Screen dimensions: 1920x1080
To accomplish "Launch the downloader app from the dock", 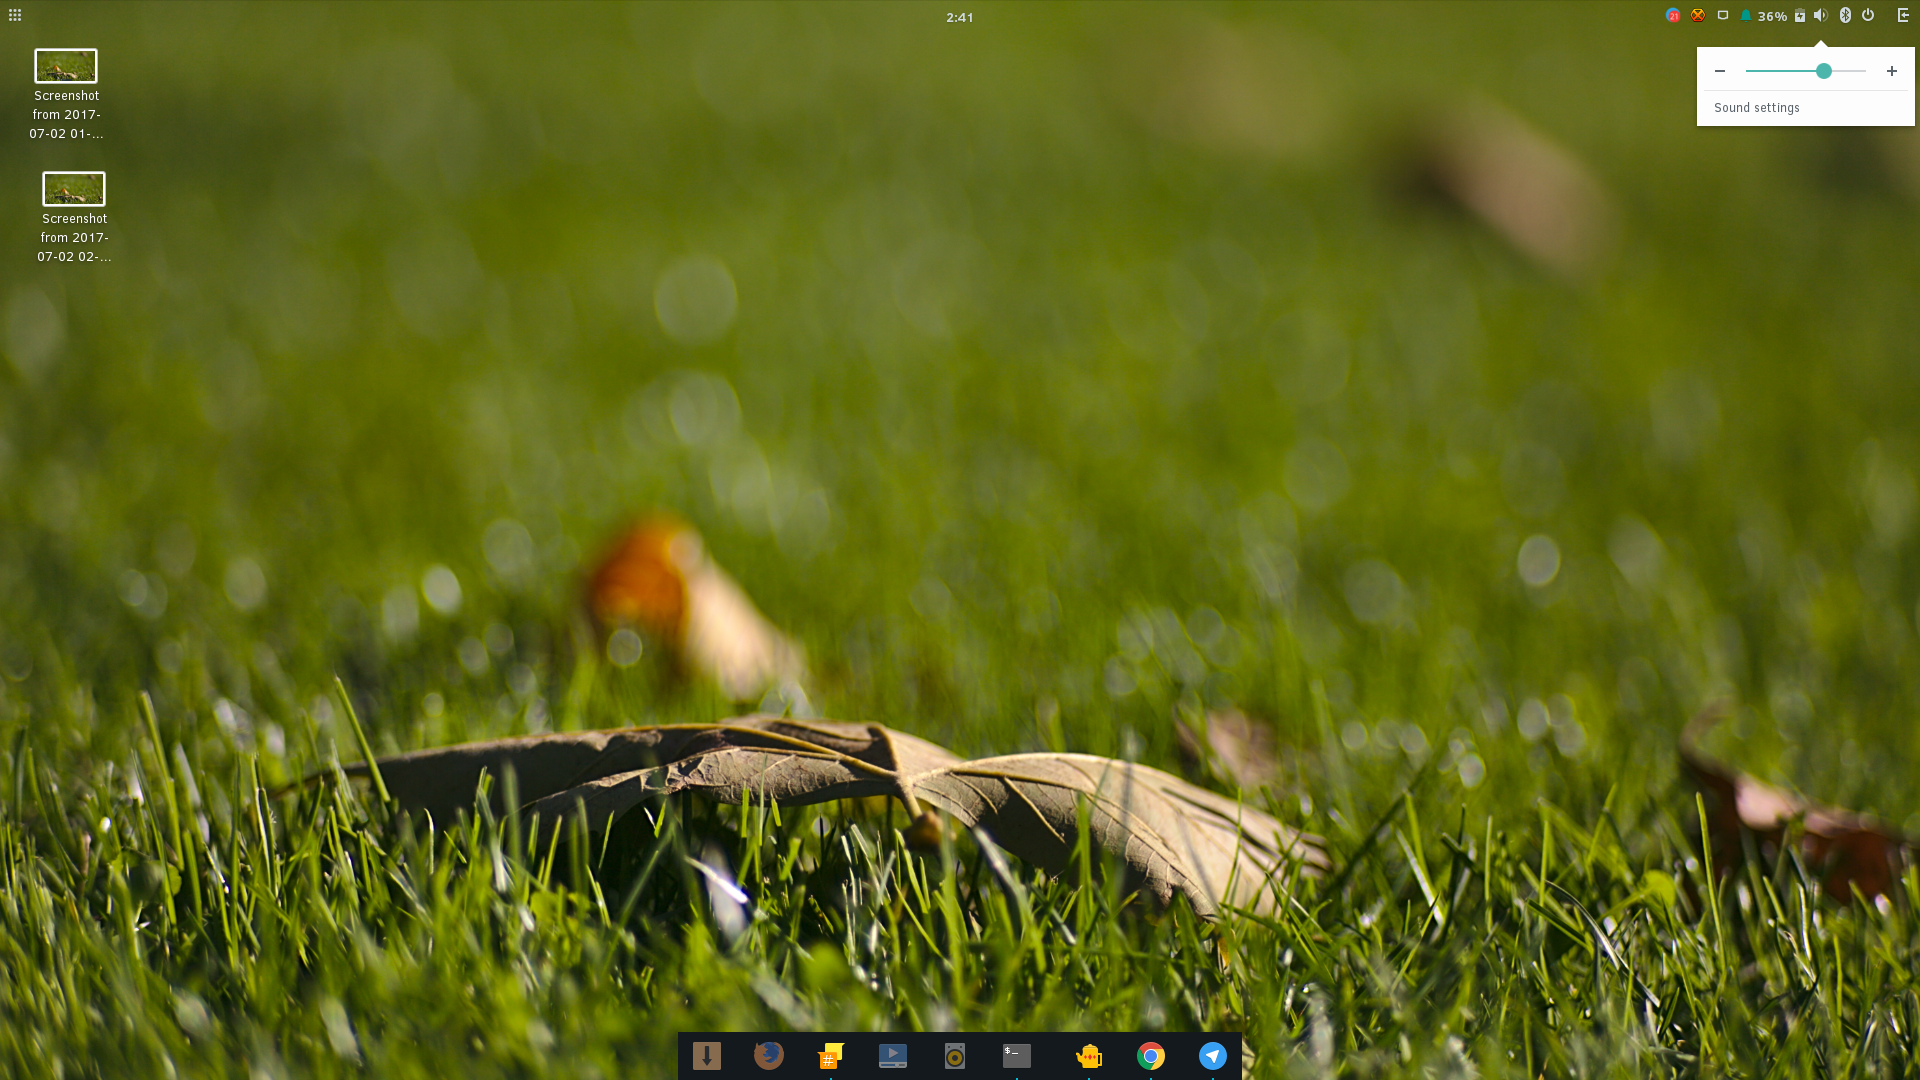I will point(707,1056).
